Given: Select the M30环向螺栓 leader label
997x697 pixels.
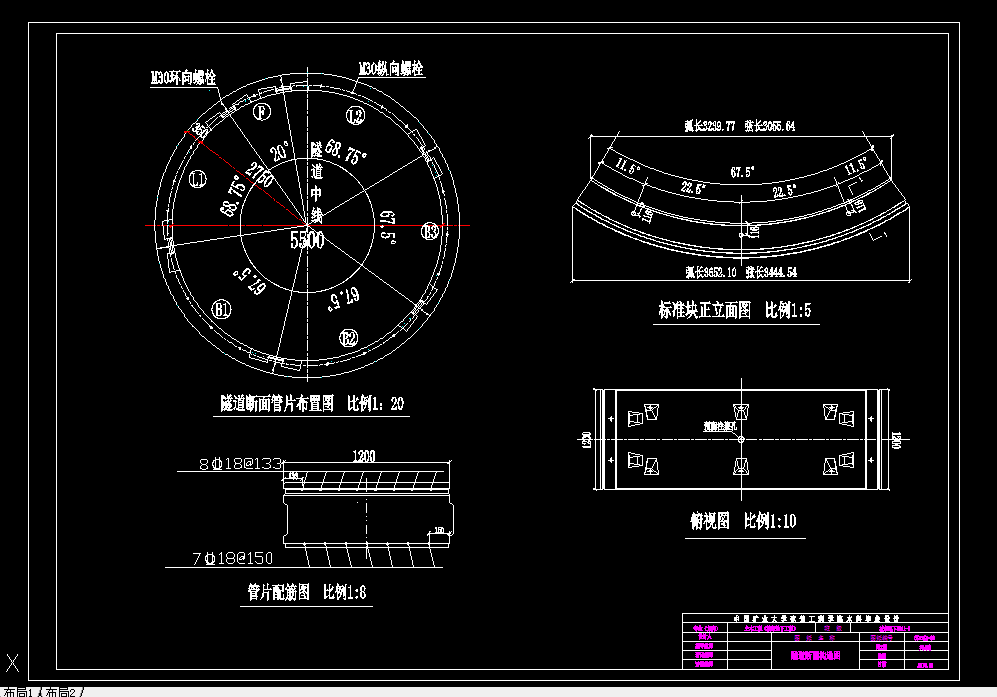Looking at the screenshot, I should tap(183, 78).
